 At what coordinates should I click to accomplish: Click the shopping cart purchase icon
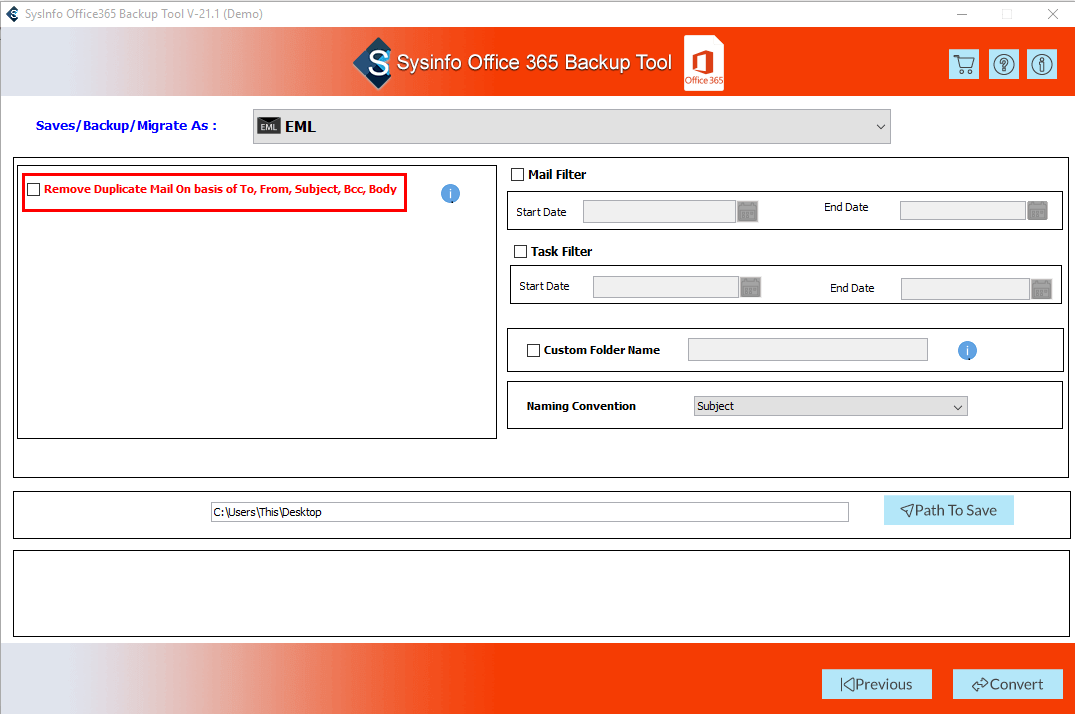[x=964, y=65]
